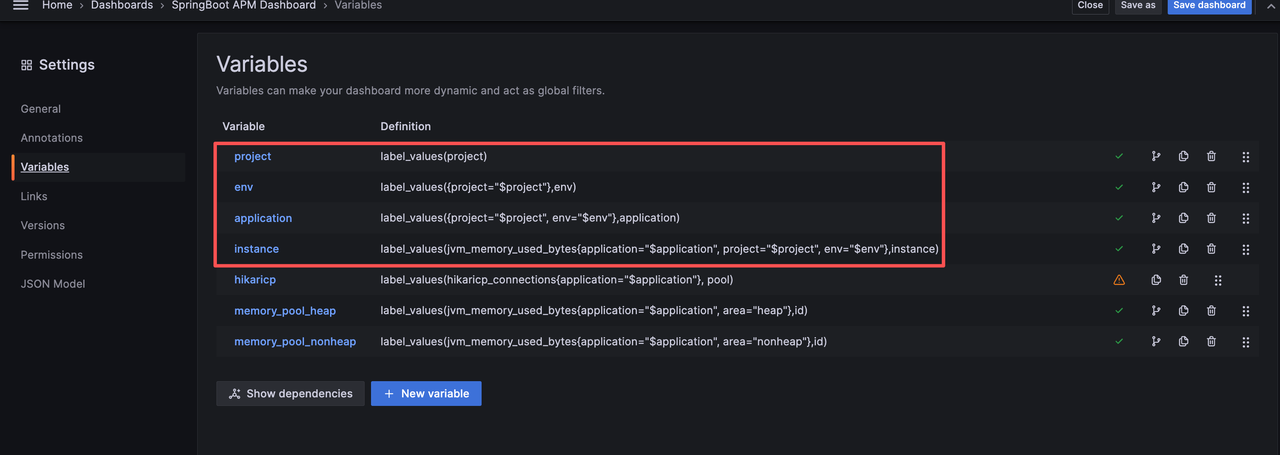1280x455 pixels.
Task: Delete the instance variable
Action: click(1211, 249)
